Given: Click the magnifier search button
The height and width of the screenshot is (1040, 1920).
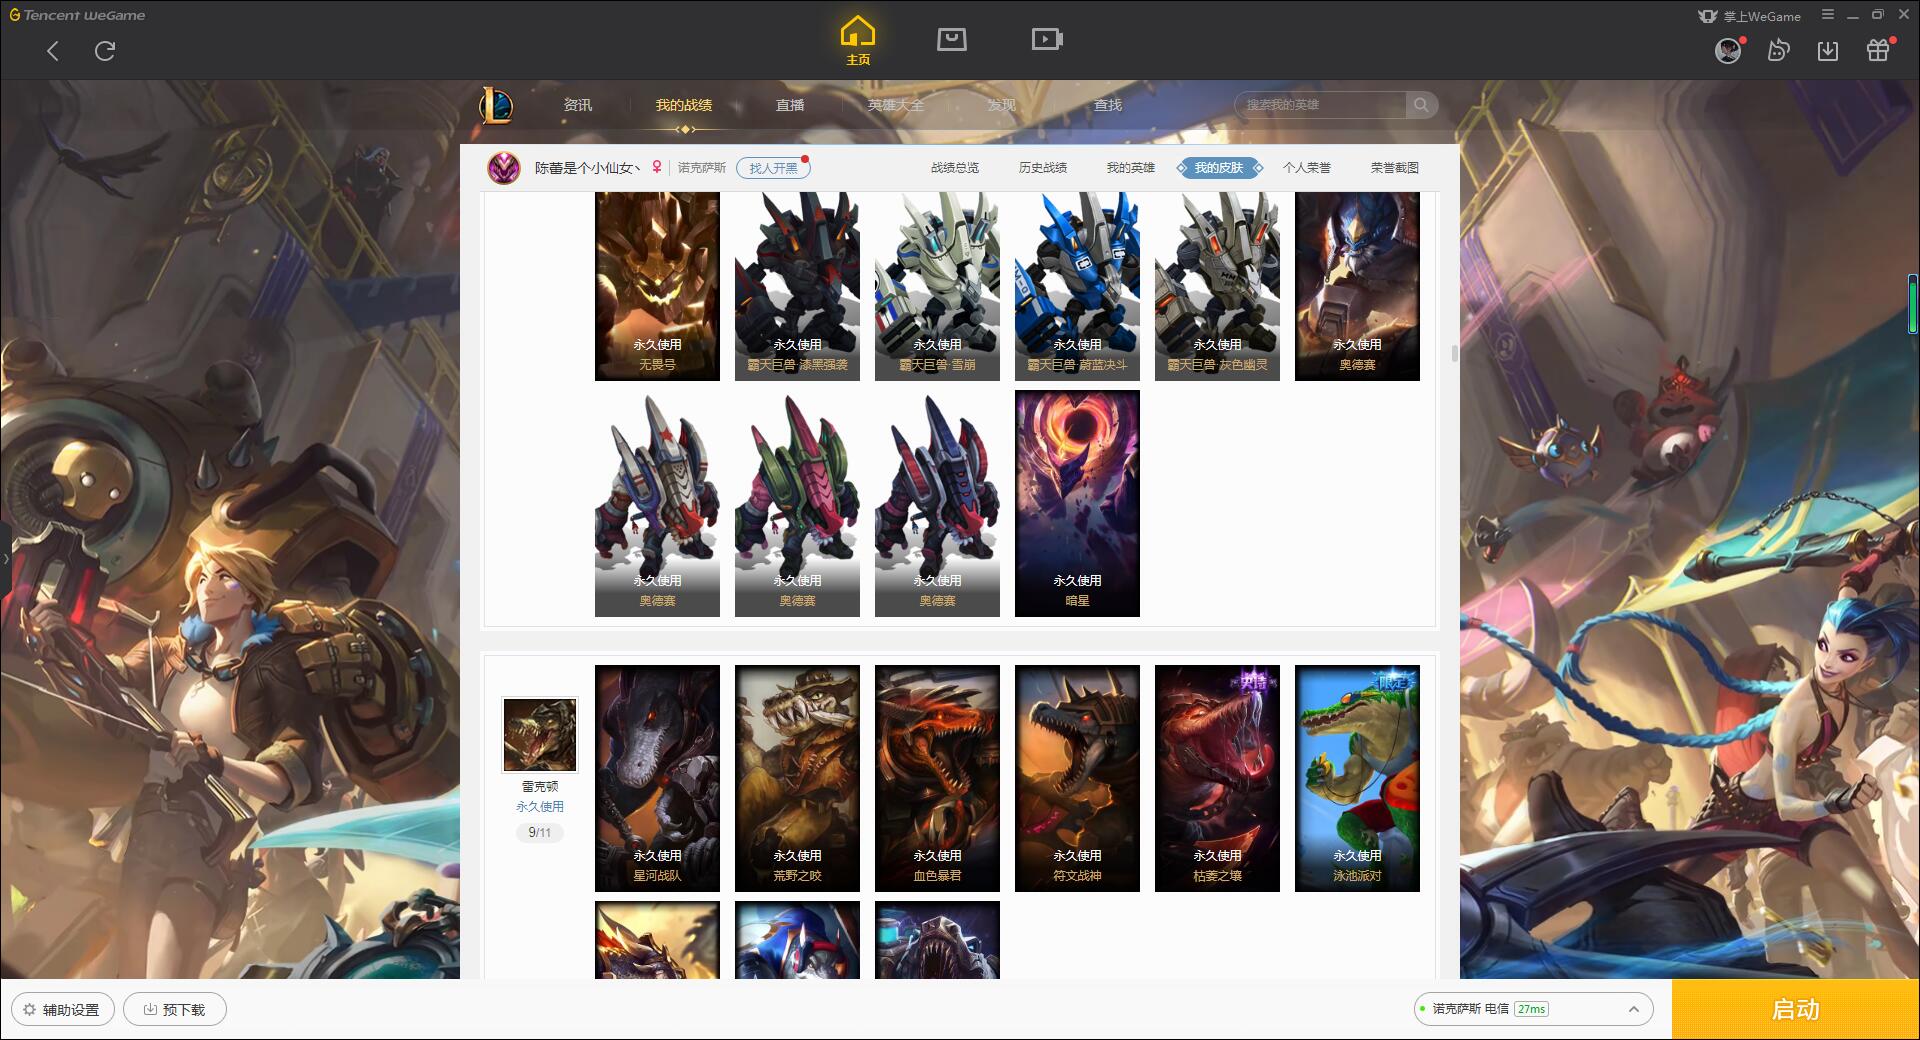Looking at the screenshot, I should point(1421,105).
